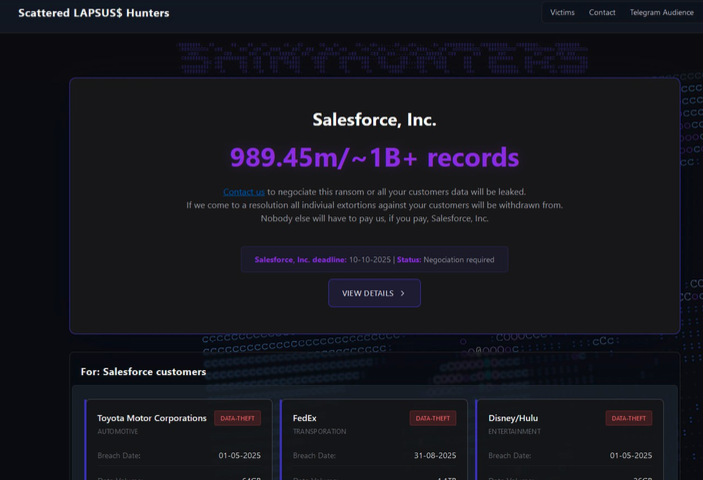Click the Salesforce deadline status badge
The height and width of the screenshot is (480, 703).
(374, 260)
